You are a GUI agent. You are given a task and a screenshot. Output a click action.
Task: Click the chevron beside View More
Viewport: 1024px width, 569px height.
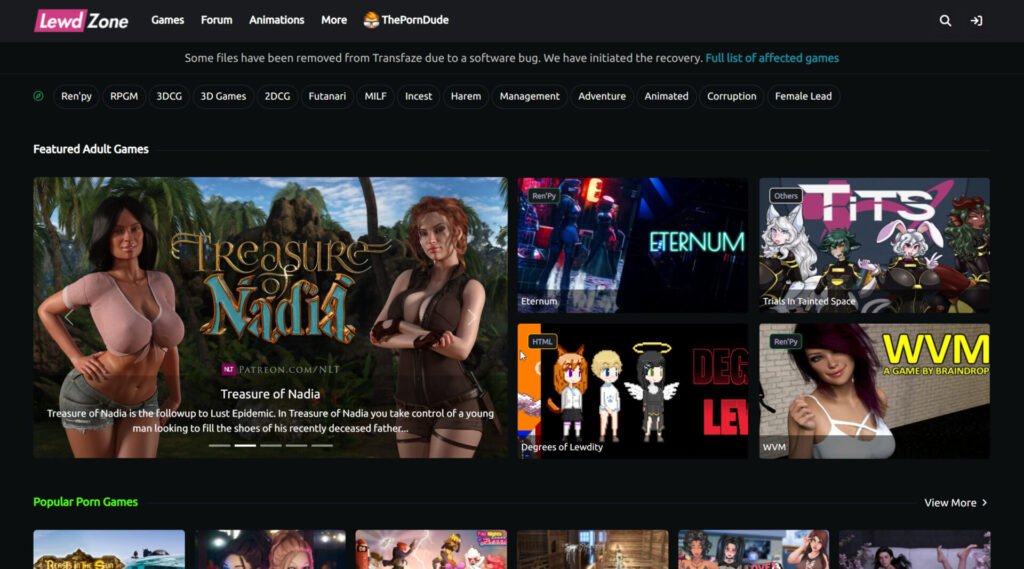click(x=984, y=503)
